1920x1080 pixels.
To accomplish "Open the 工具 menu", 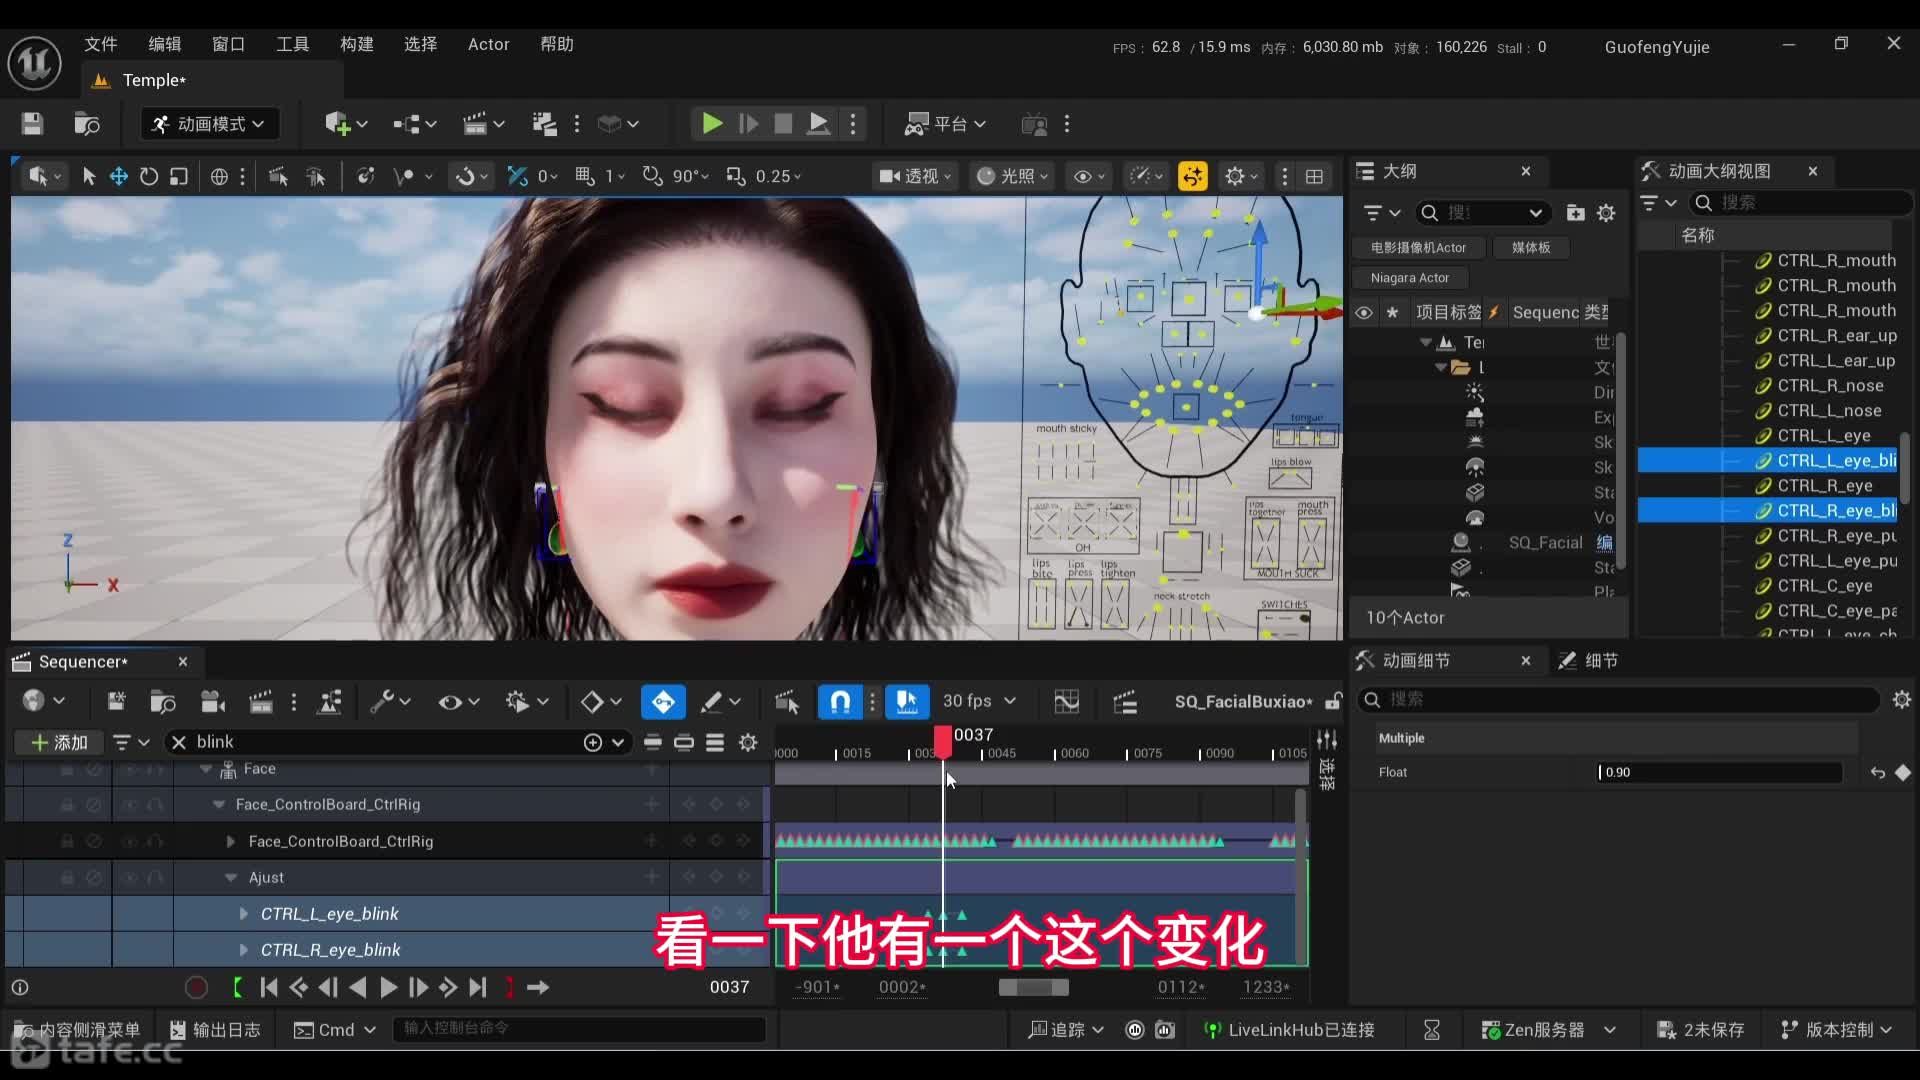I will click(291, 44).
